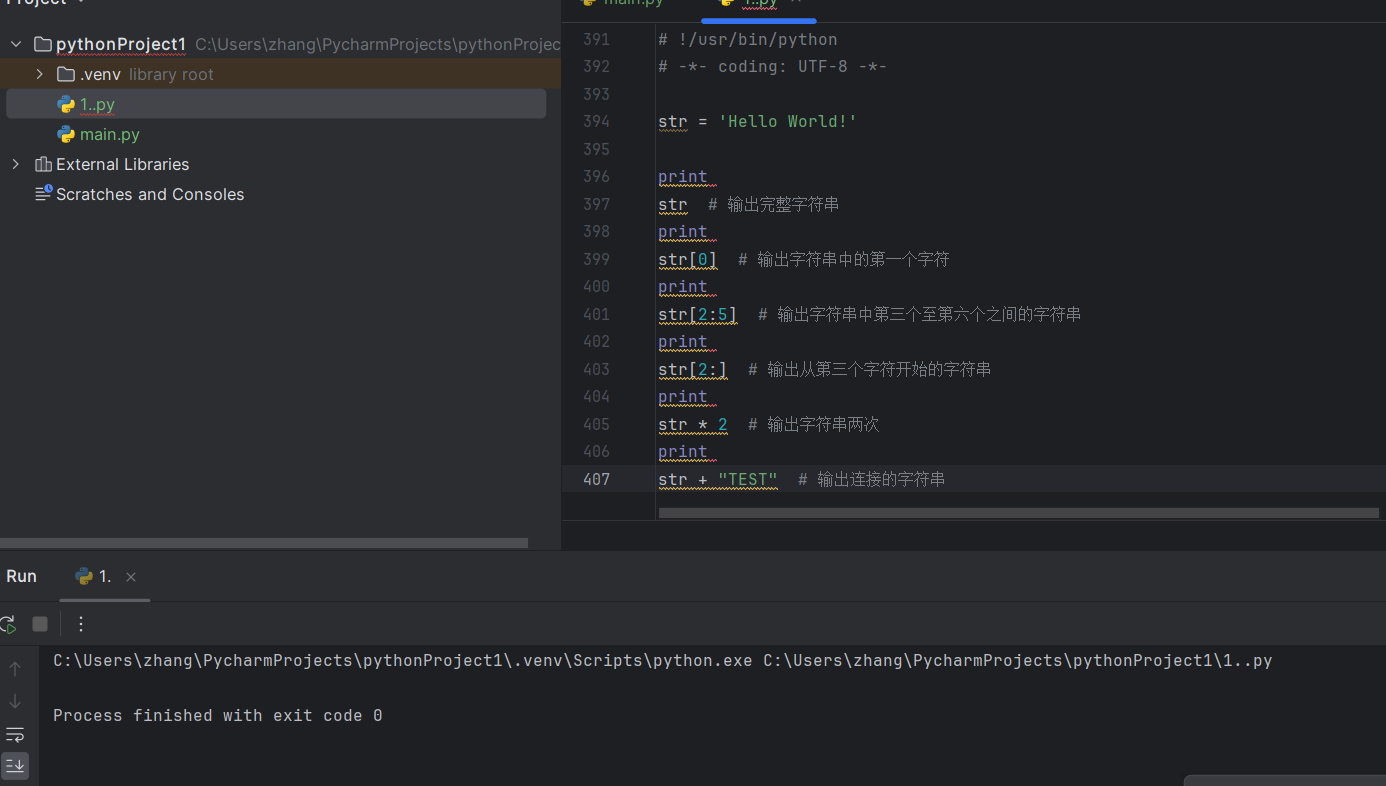Click the 'str * 2' expression
1386x786 pixels.
click(693, 424)
